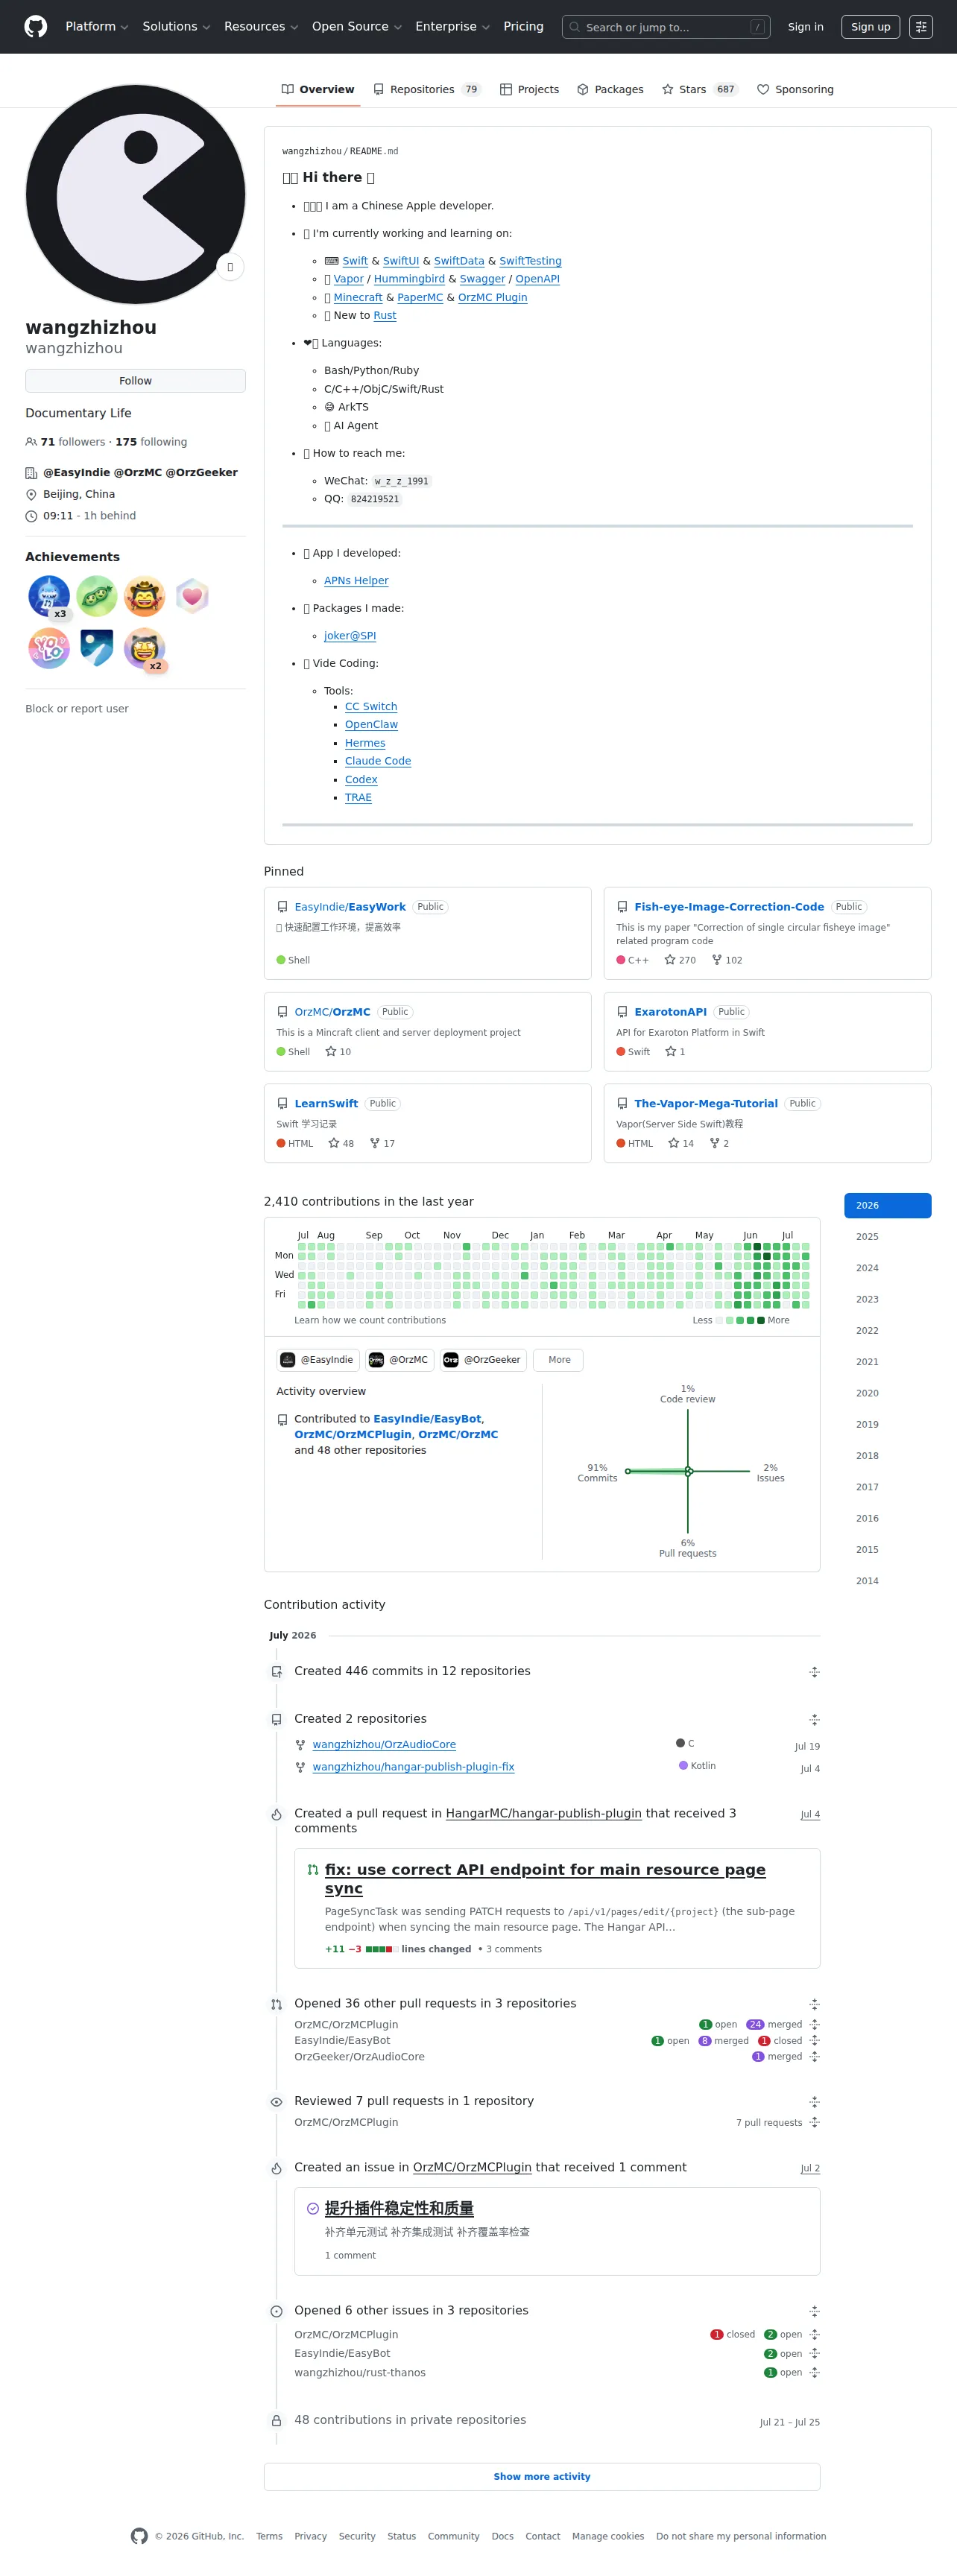Click the 175 following count
Screen dimensions: 957x2576
click(x=151, y=442)
